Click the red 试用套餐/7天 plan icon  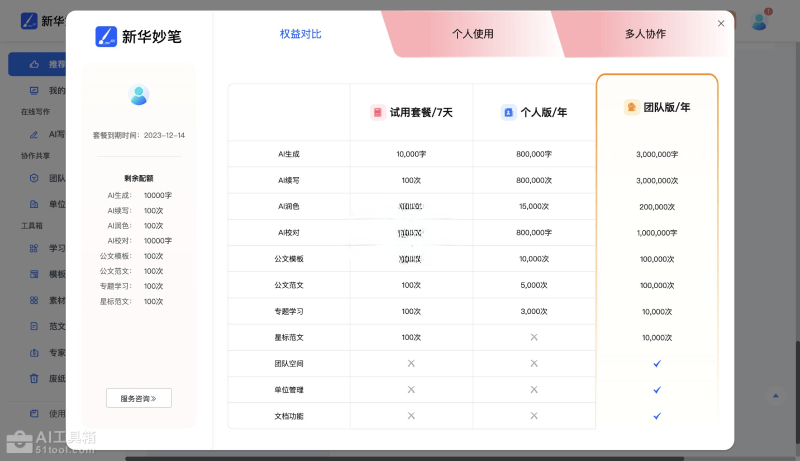click(378, 112)
